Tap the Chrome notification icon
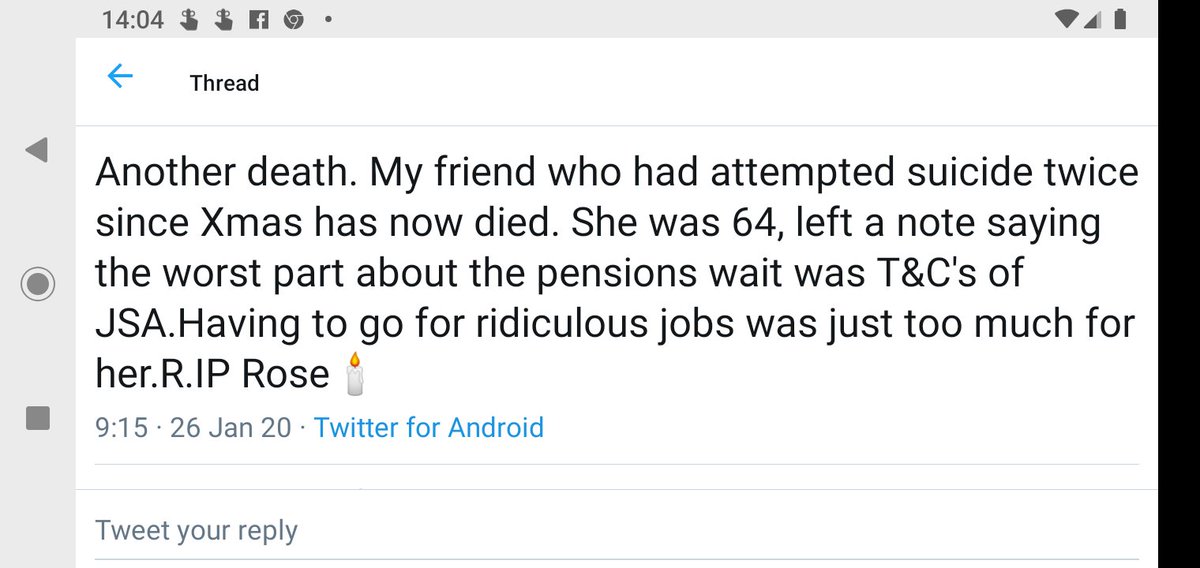 coord(293,18)
